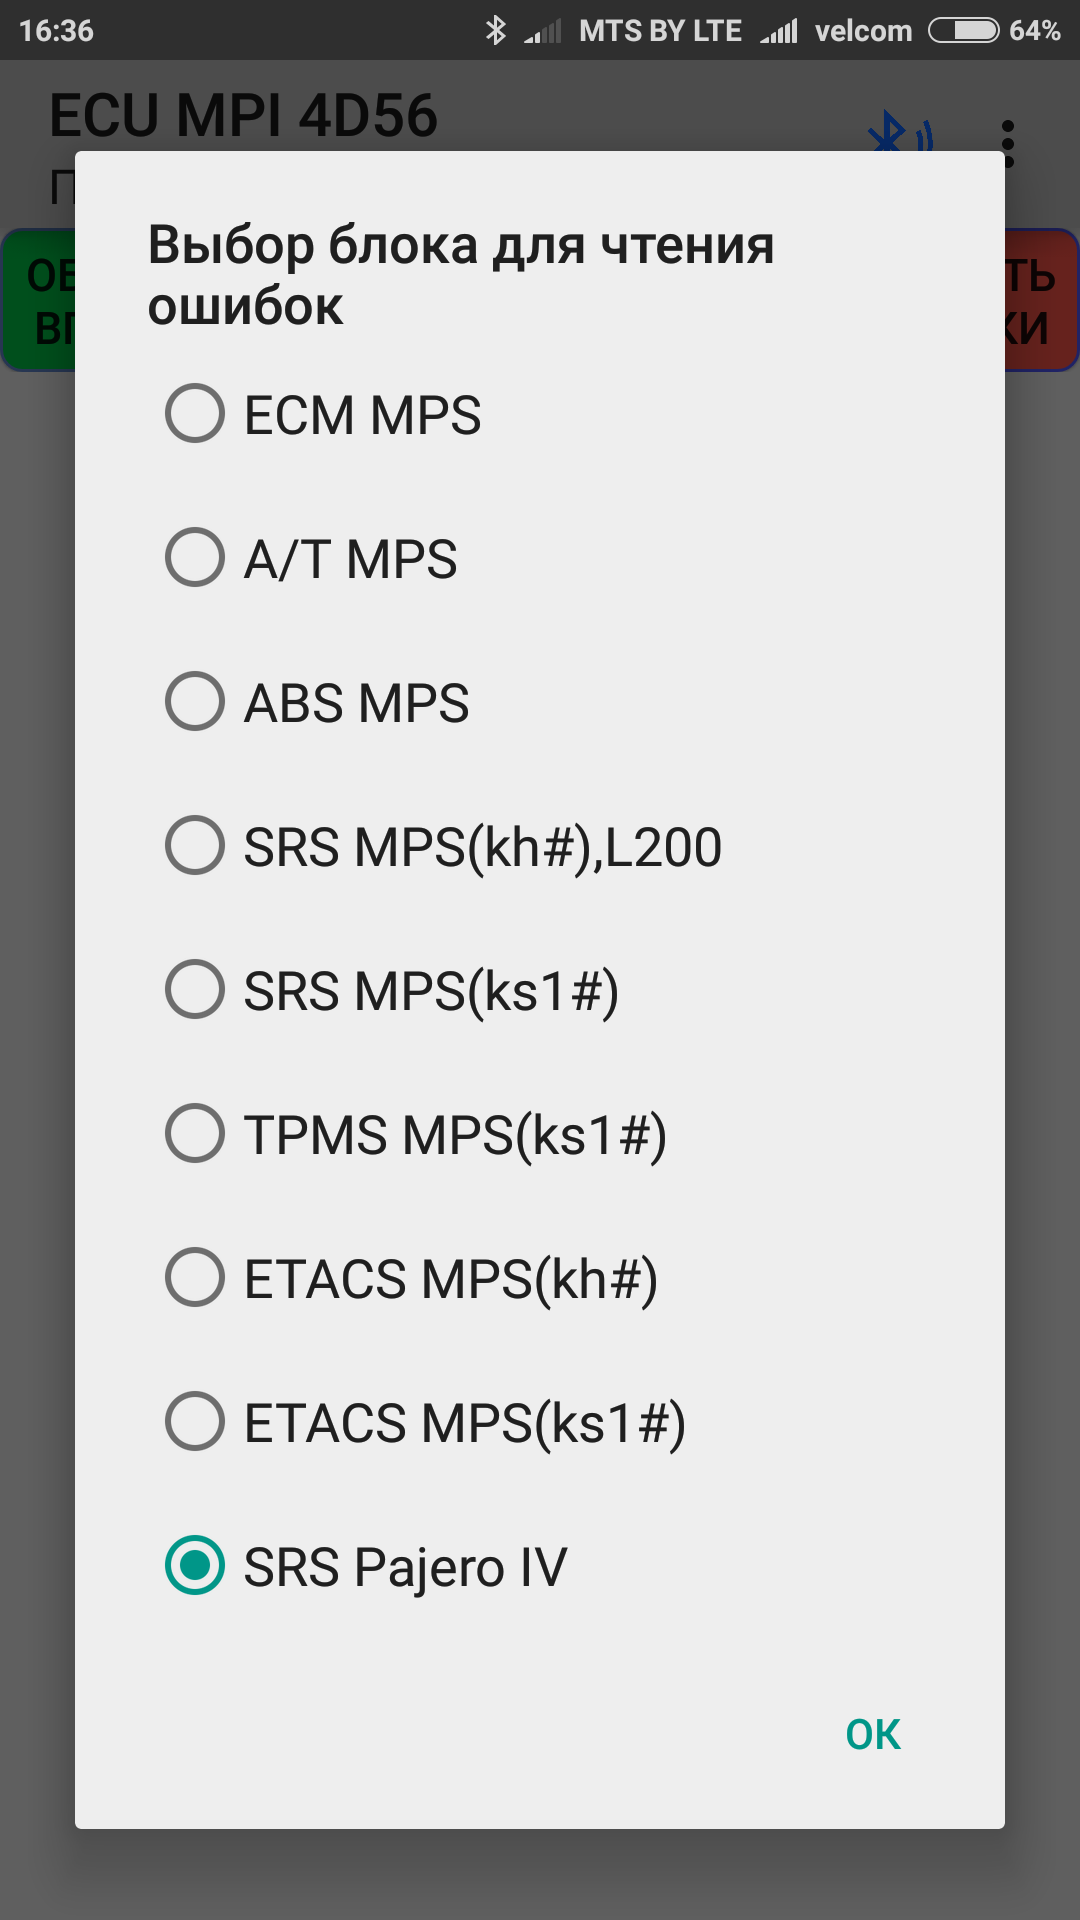Confirm the selection with OK
Screen dimensions: 1080x1920
tap(873, 1735)
